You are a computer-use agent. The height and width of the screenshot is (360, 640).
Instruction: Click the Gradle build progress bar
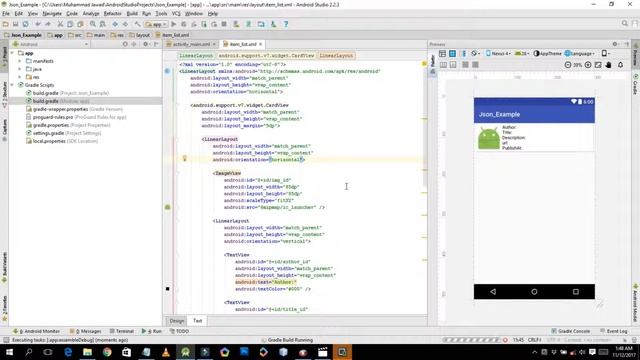pyautogui.click(x=471, y=340)
